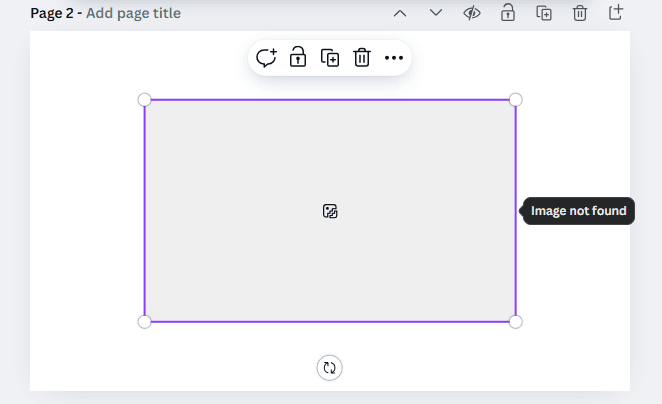Move Page 2 down with the down chevron
The height and width of the screenshot is (404, 662).
pos(436,13)
